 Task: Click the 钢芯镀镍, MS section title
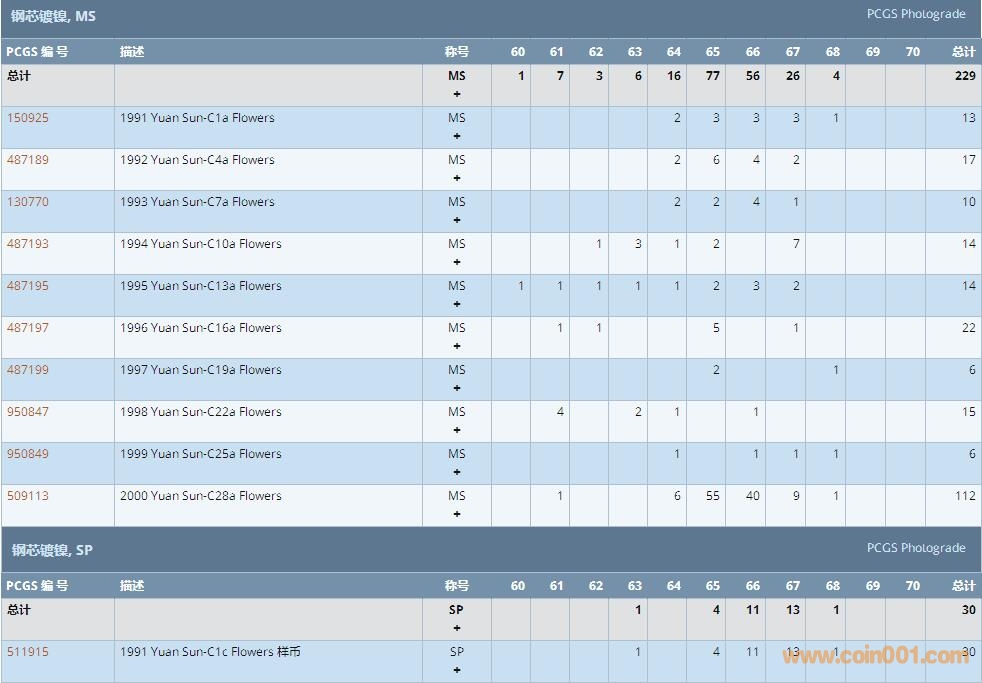point(54,17)
